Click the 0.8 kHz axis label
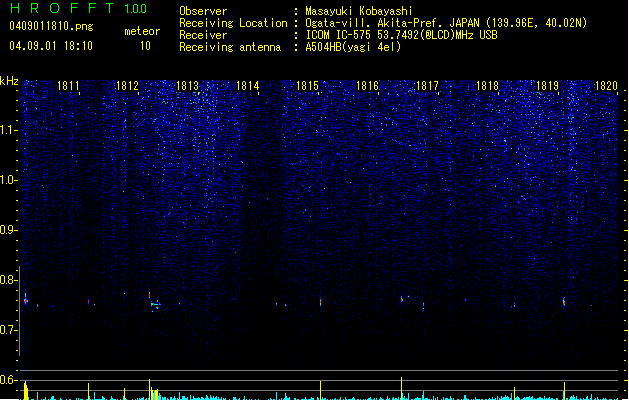Image resolution: width=629 pixels, height=400 pixels. [9, 280]
